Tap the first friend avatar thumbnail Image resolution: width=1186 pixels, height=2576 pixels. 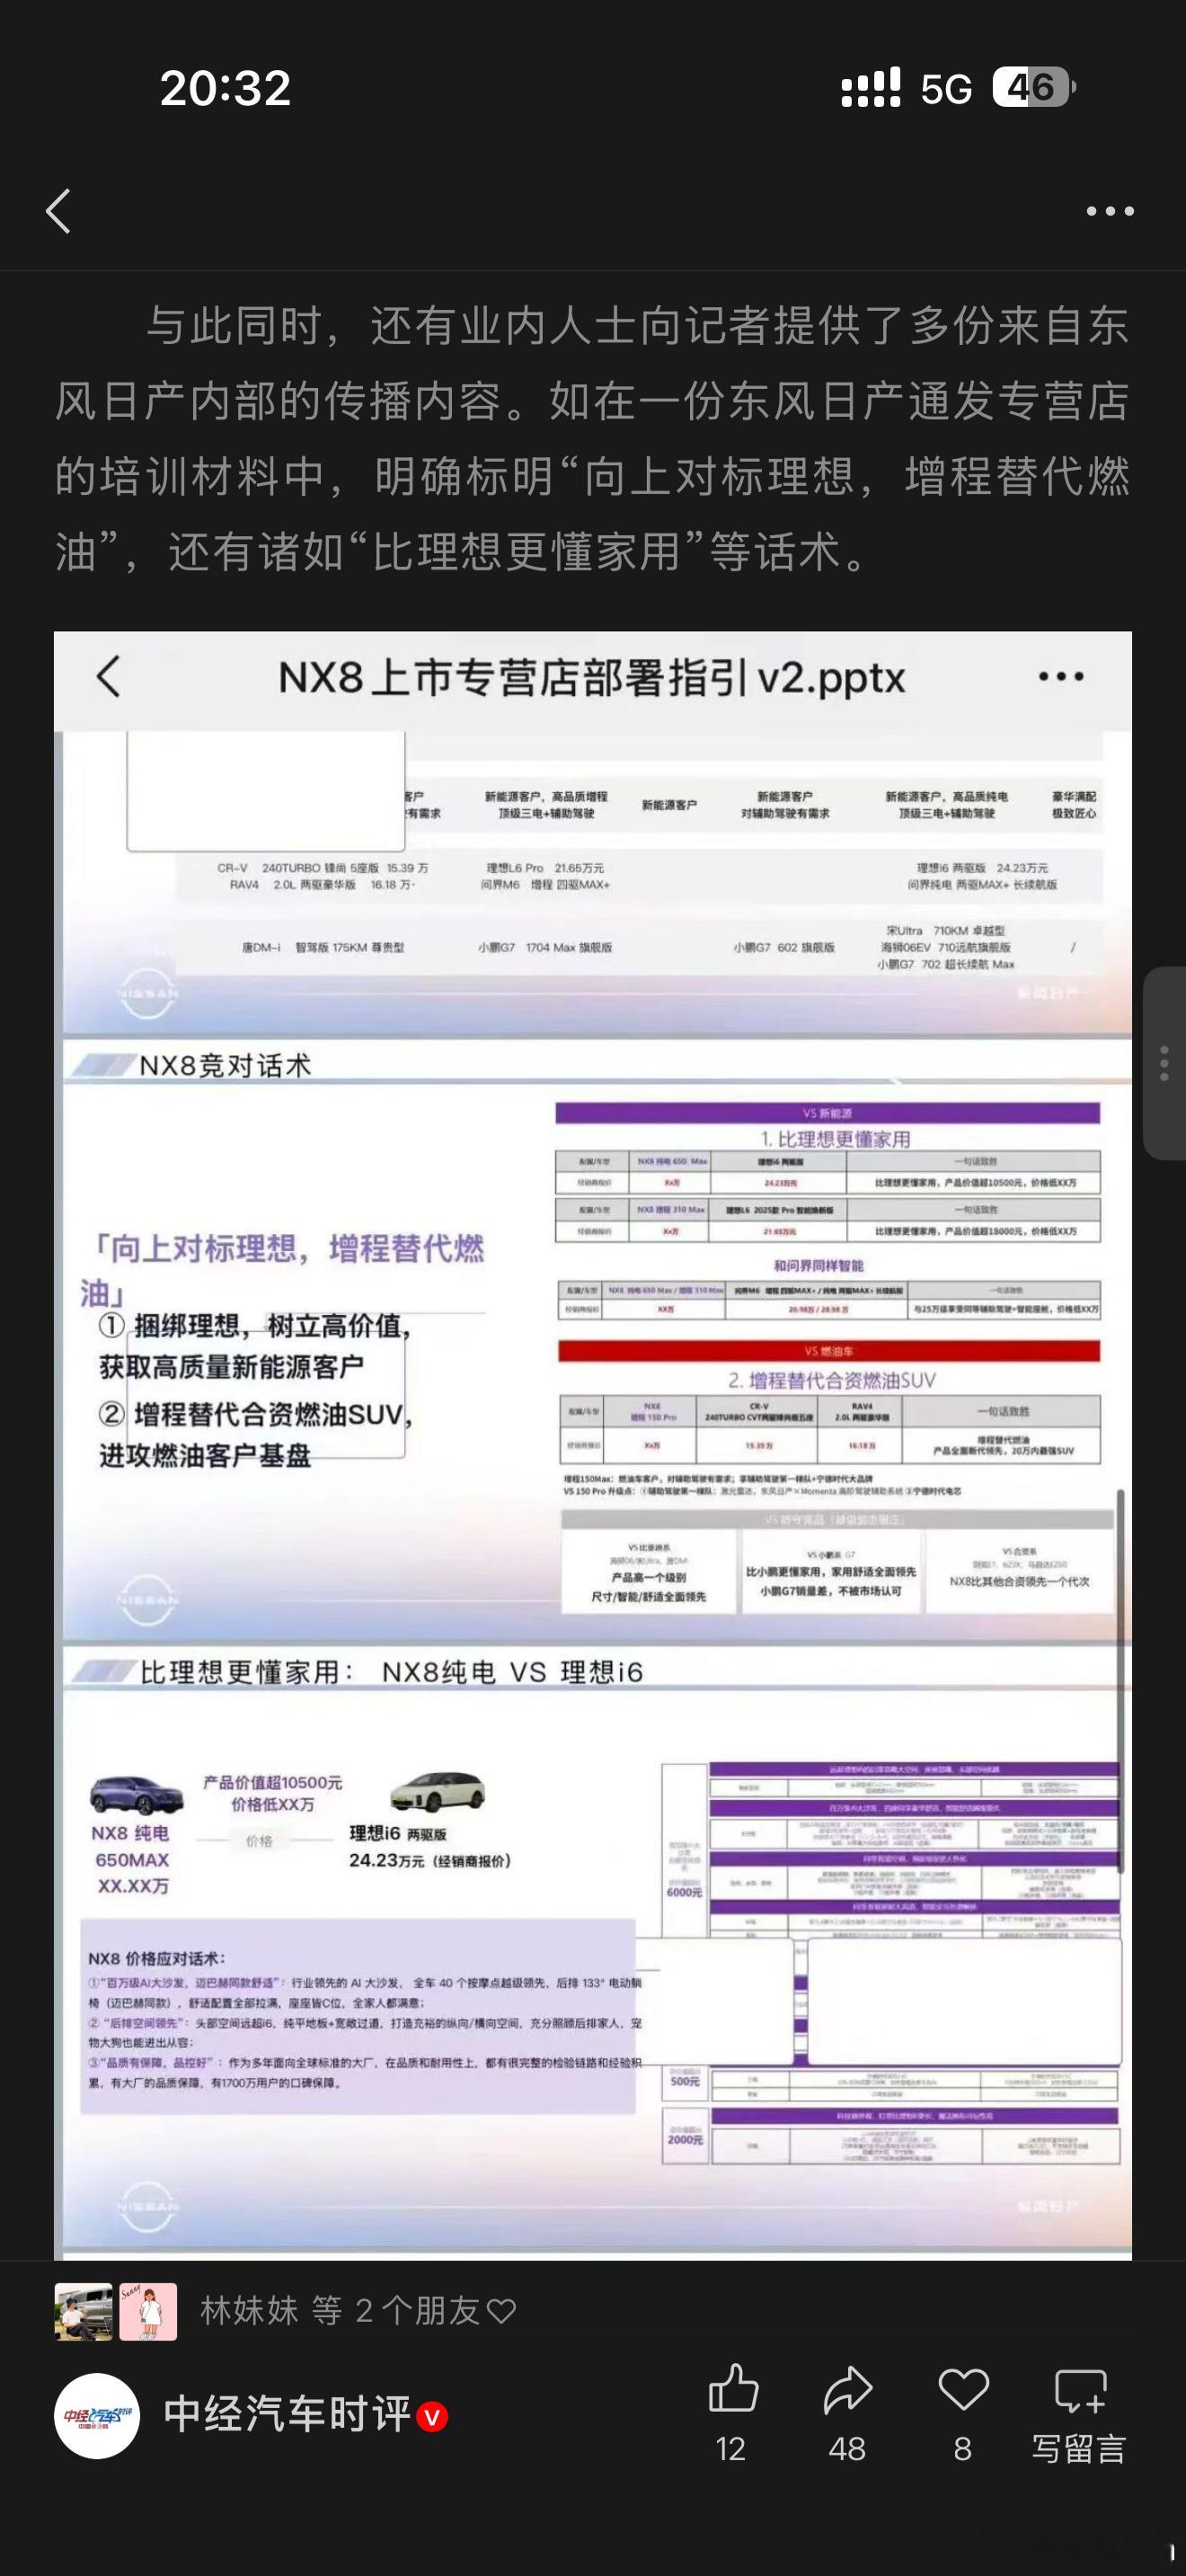click(x=83, y=2312)
